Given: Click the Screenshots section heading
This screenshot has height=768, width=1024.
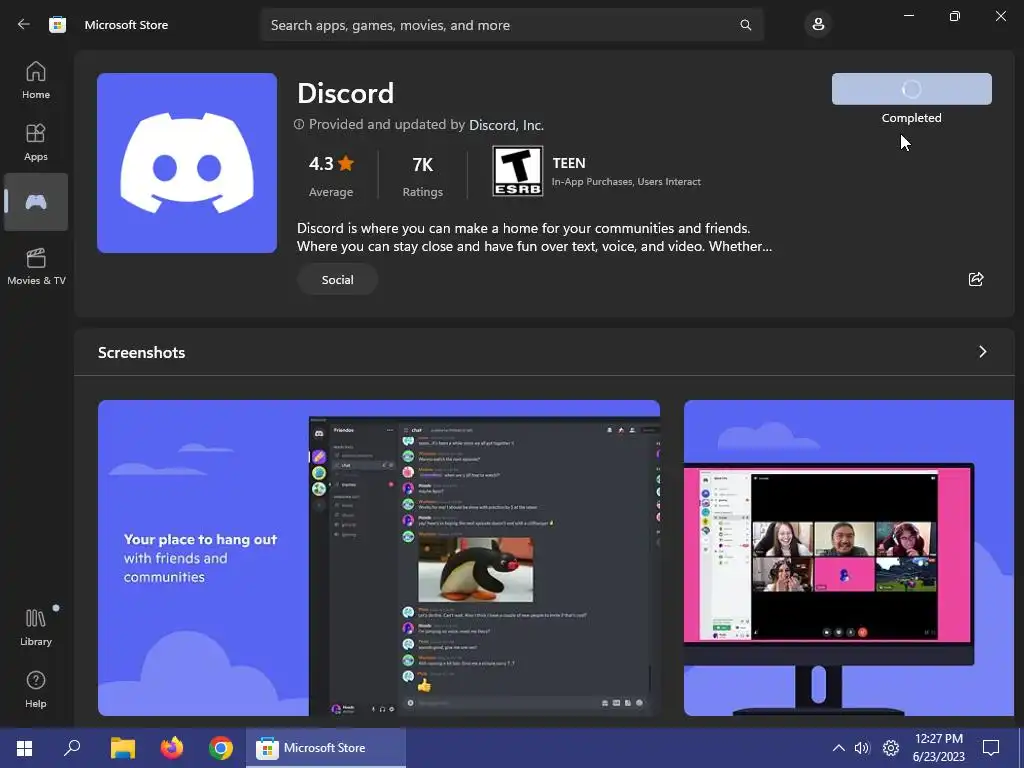Looking at the screenshot, I should point(142,352).
